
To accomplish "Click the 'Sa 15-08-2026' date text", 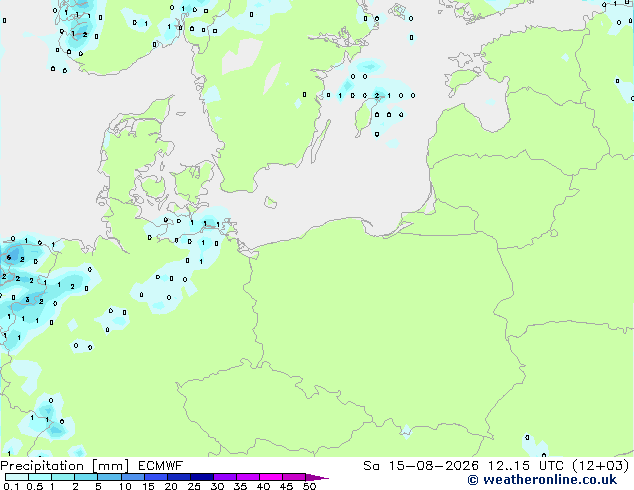I will (421, 466).
